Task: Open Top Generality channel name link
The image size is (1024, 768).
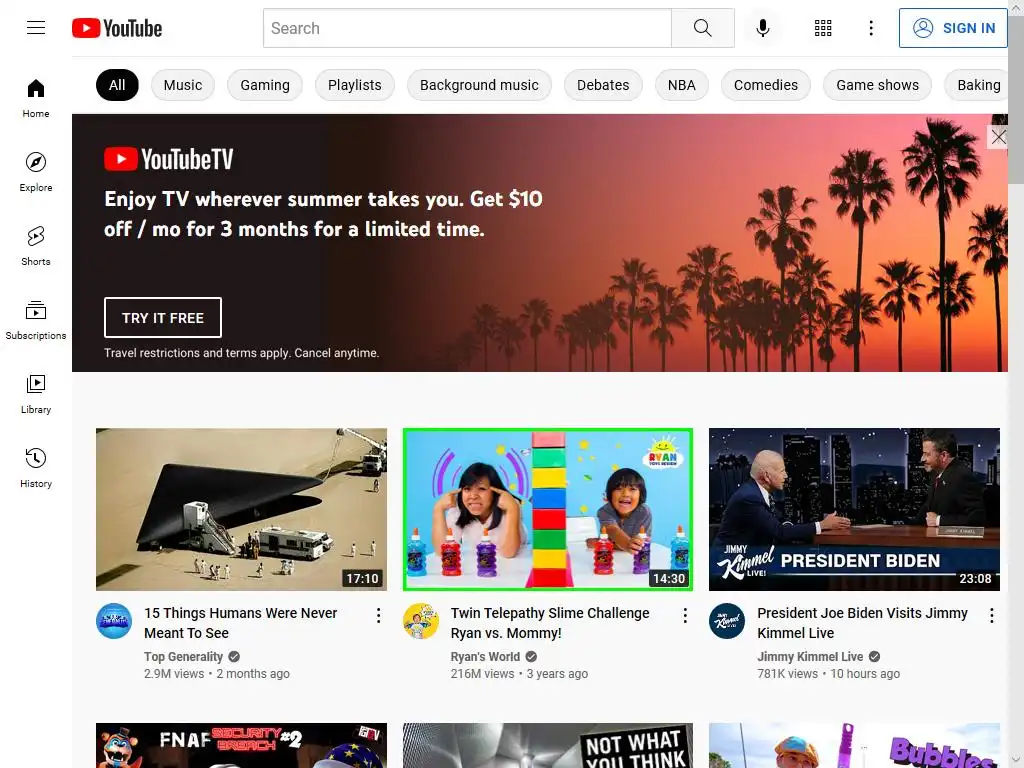Action: click(x=184, y=657)
